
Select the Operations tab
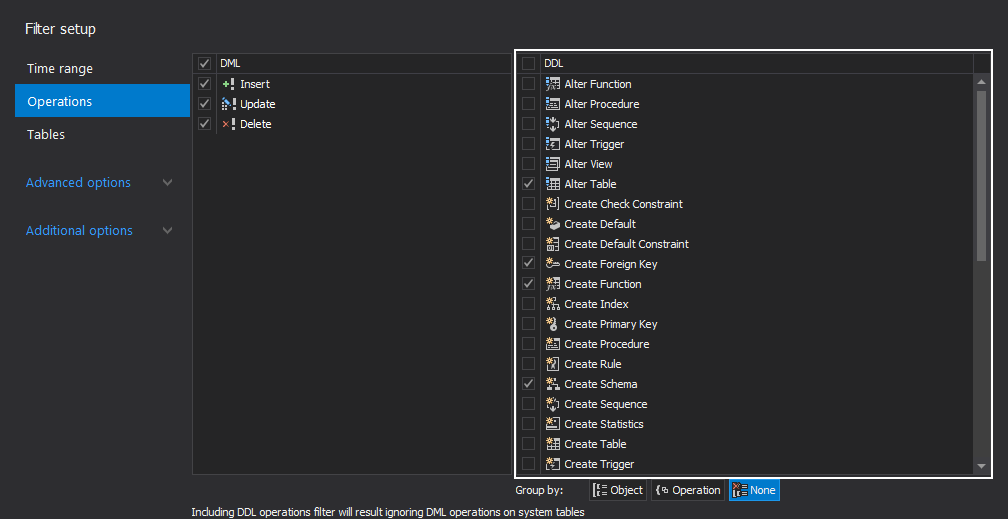102,102
